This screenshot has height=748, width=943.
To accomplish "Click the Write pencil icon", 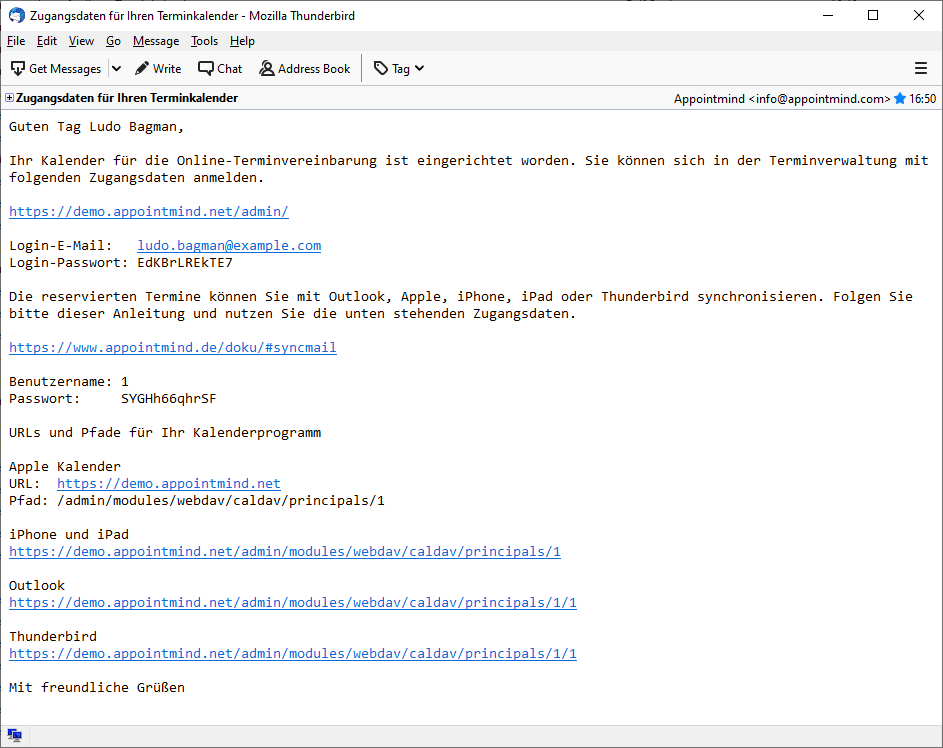I will [142, 69].
